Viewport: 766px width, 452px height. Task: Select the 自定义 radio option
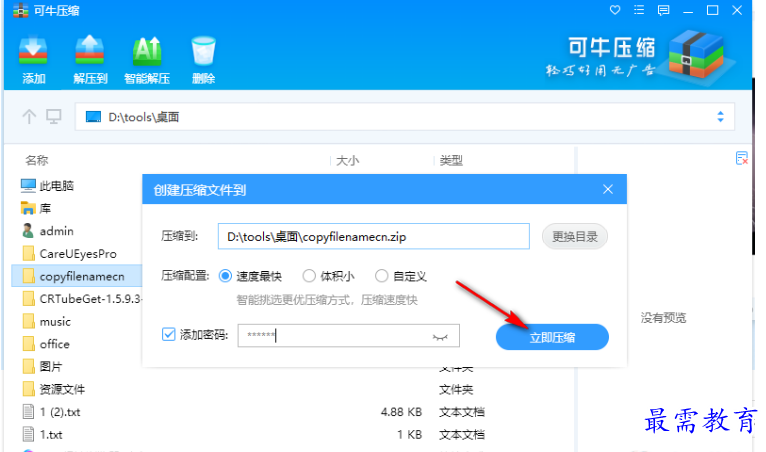click(382, 276)
